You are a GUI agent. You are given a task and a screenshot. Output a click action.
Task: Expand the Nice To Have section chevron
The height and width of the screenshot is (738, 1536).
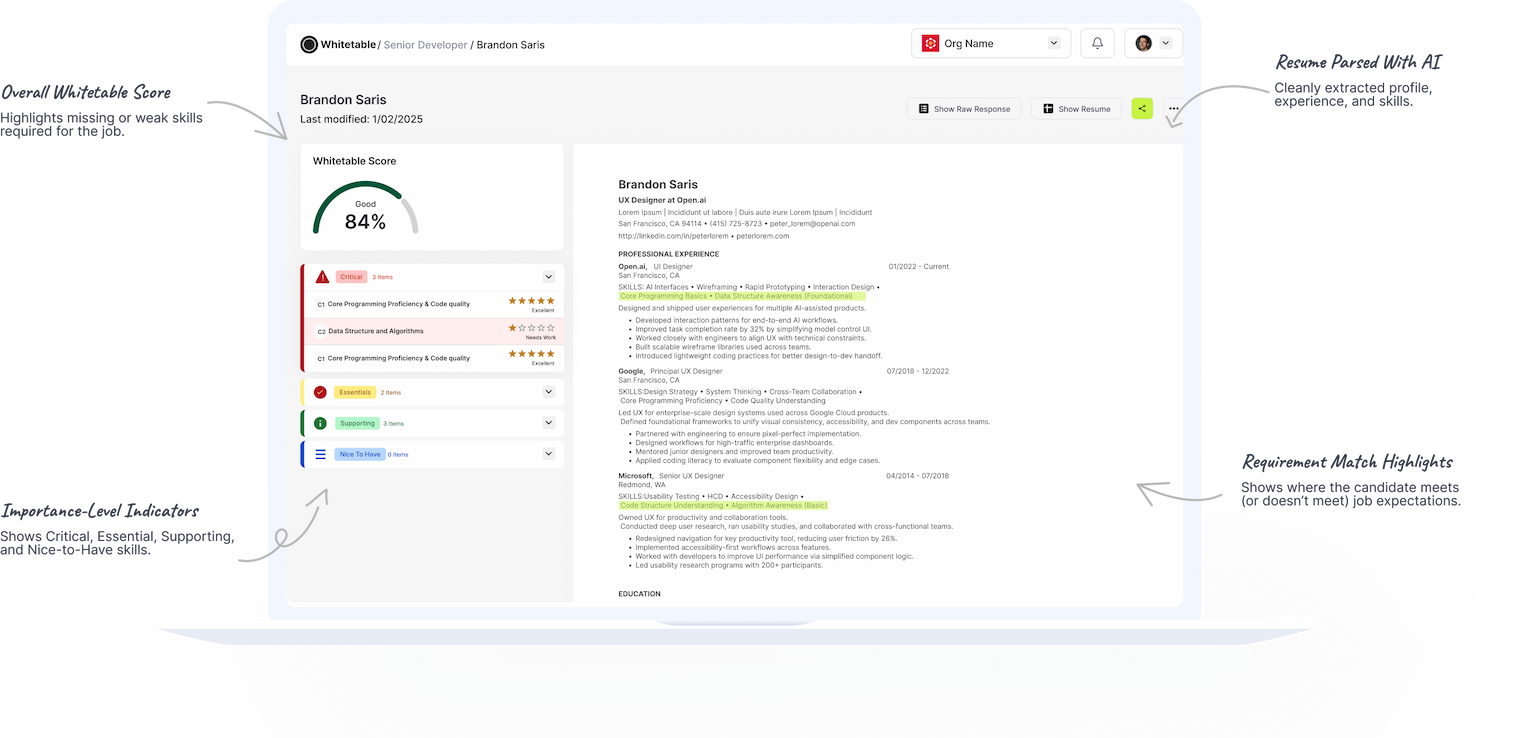[548, 454]
